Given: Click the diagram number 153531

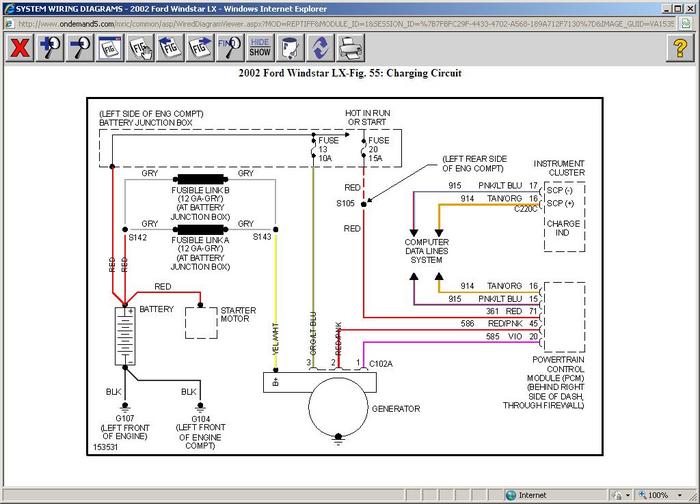Looking at the screenshot, I should point(105,447).
